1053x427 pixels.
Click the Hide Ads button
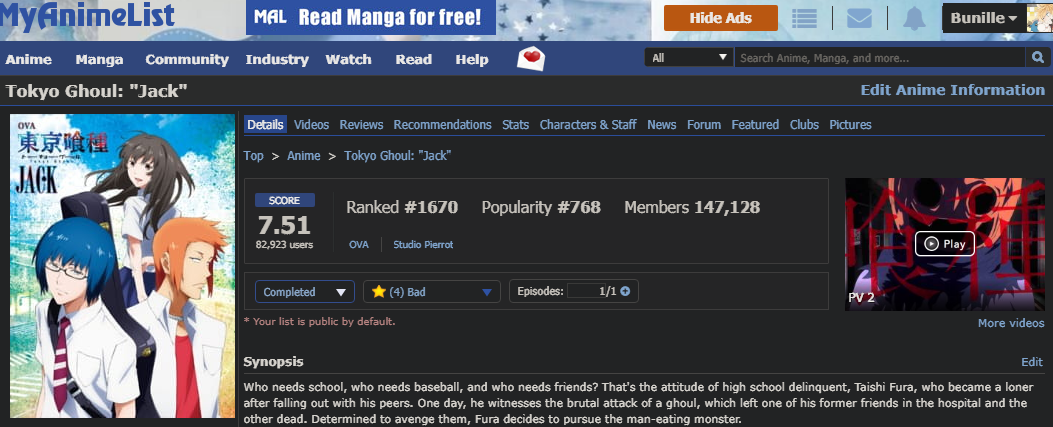(x=721, y=18)
